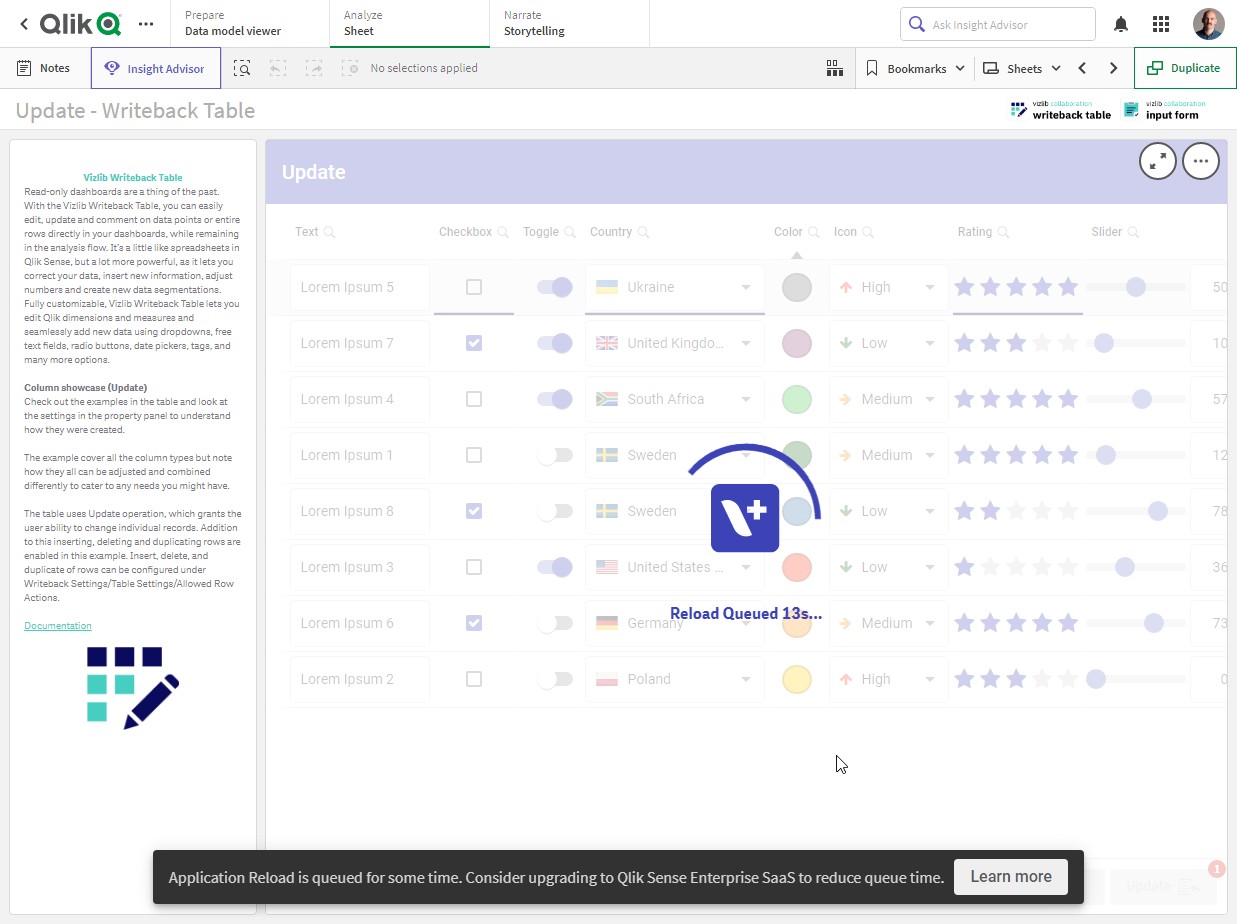Open the notifications bell
Image resolution: width=1237 pixels, height=924 pixels.
tap(1121, 24)
